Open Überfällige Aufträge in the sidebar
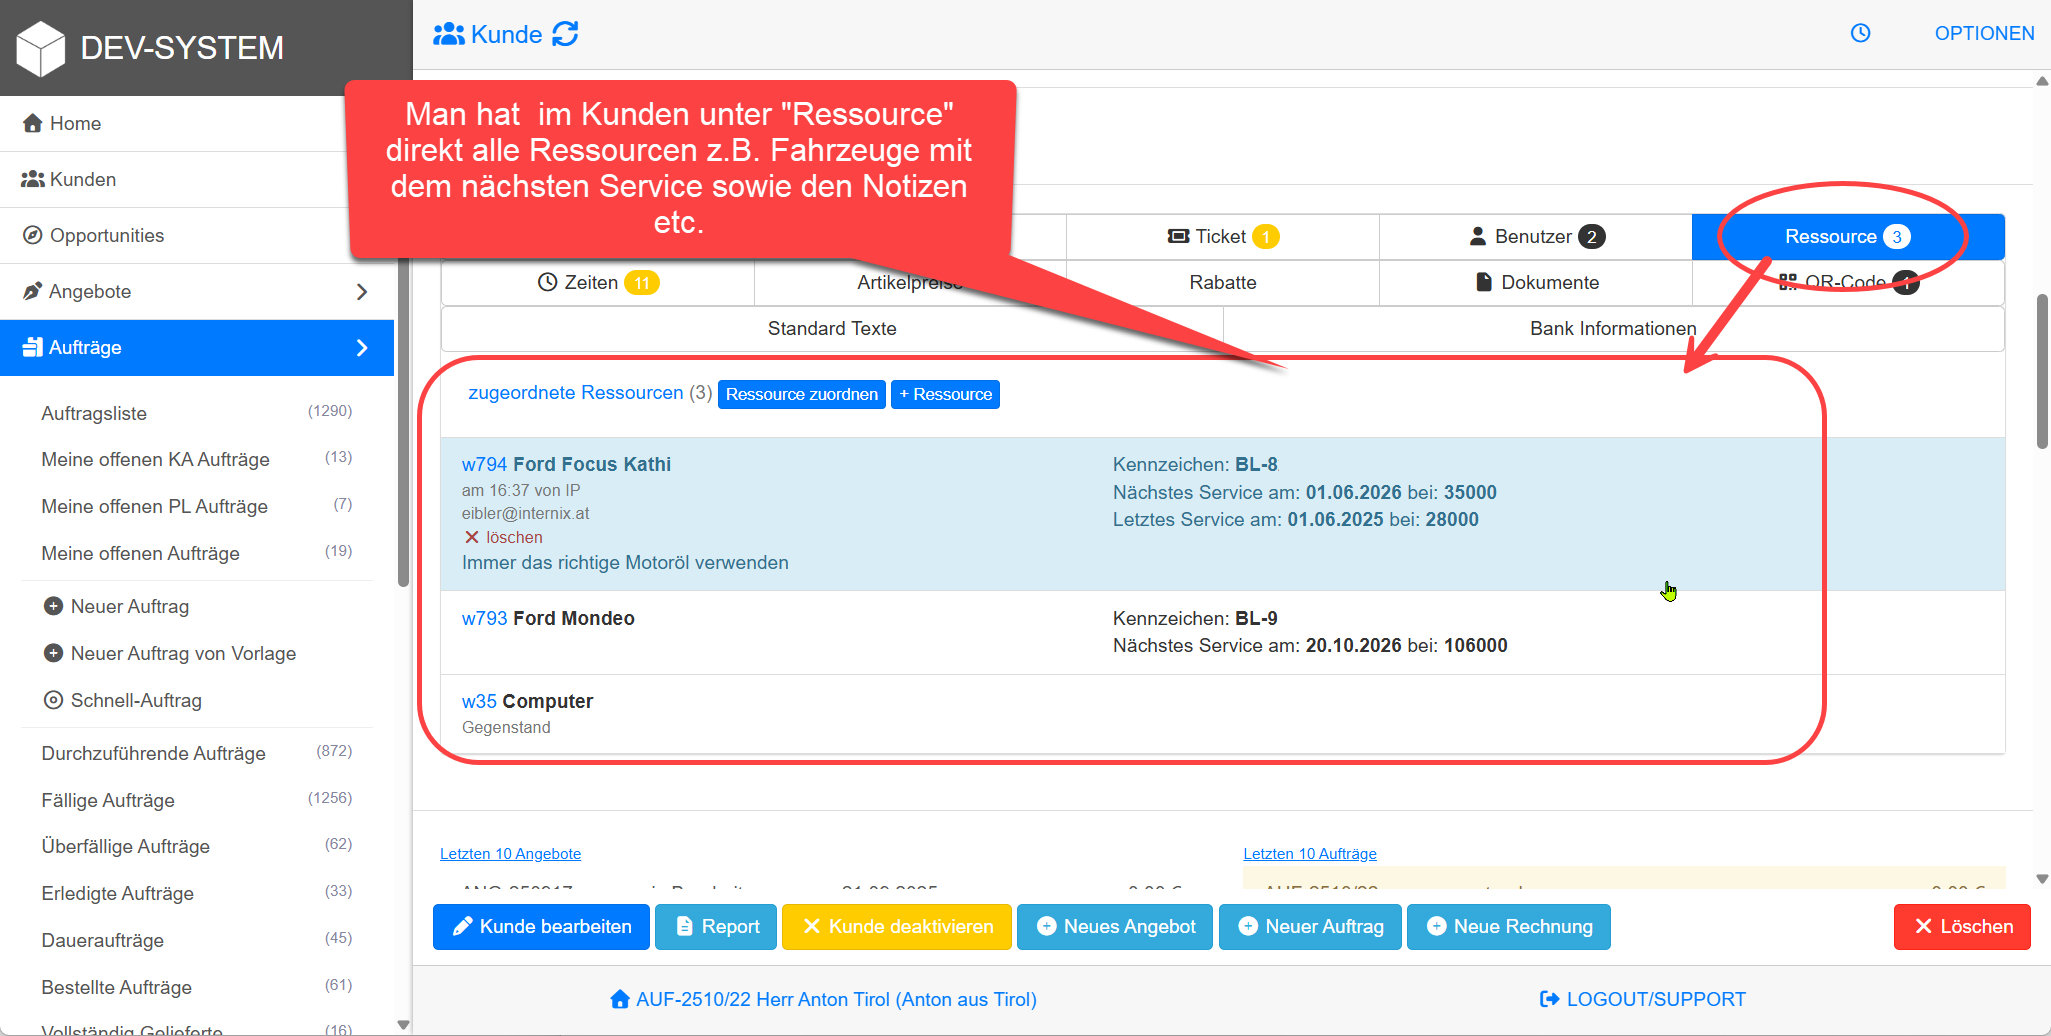Image resolution: width=2051 pixels, height=1036 pixels. coord(126,847)
